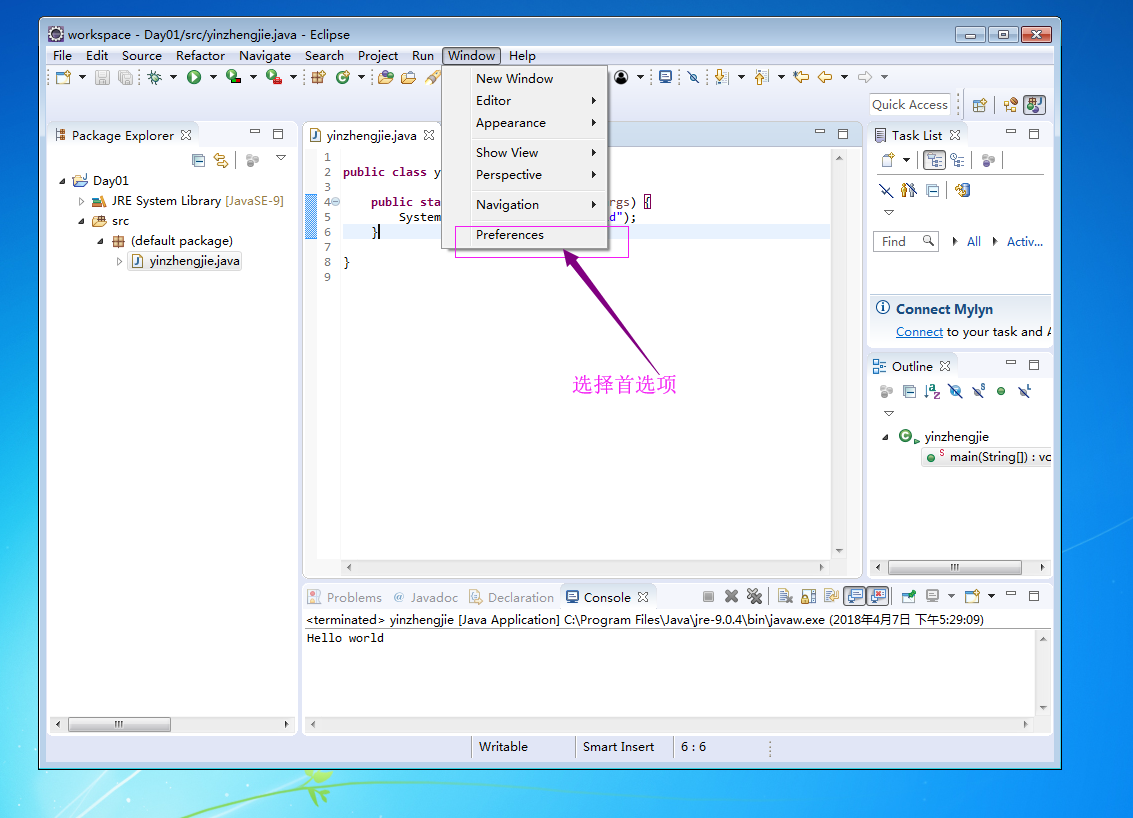Click the Next Annotation arrow icon
This screenshot has height=818, width=1133.
[721, 77]
